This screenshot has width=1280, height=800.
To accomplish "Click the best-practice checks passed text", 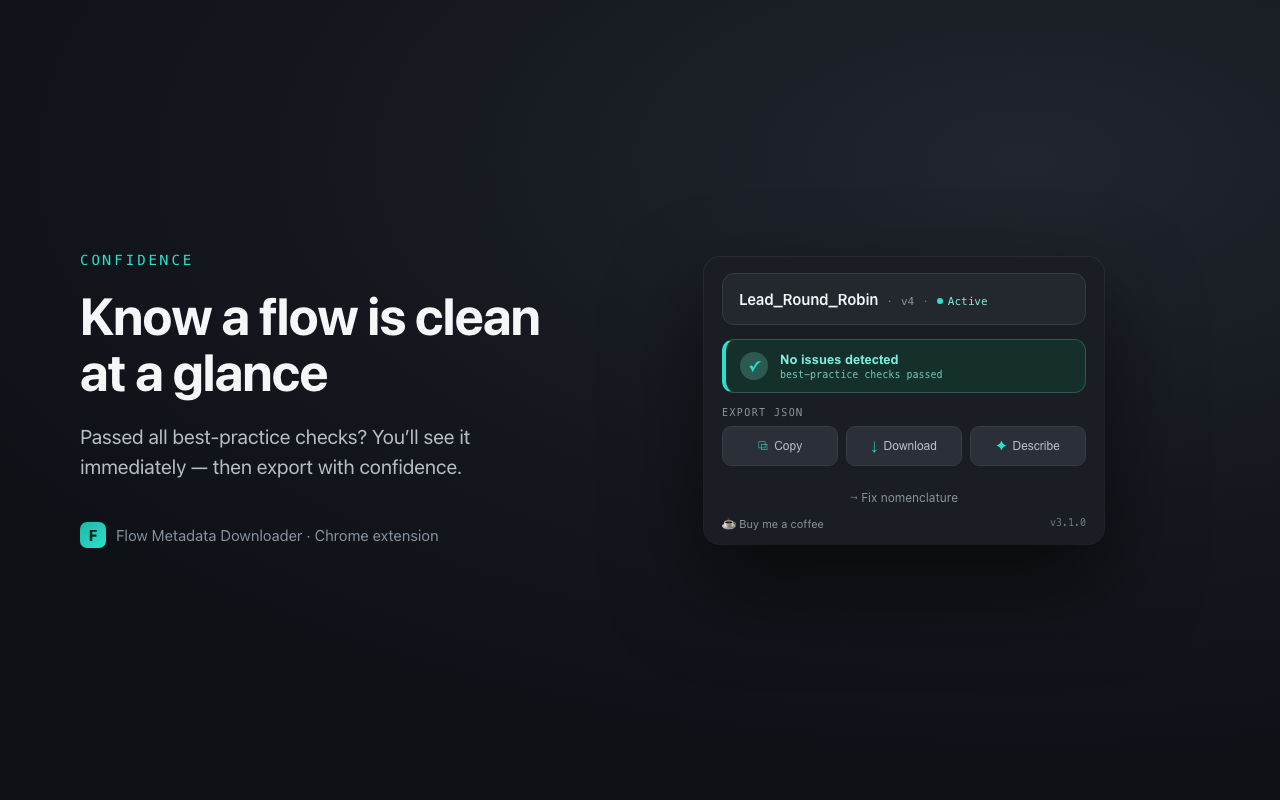I will click(x=861, y=375).
